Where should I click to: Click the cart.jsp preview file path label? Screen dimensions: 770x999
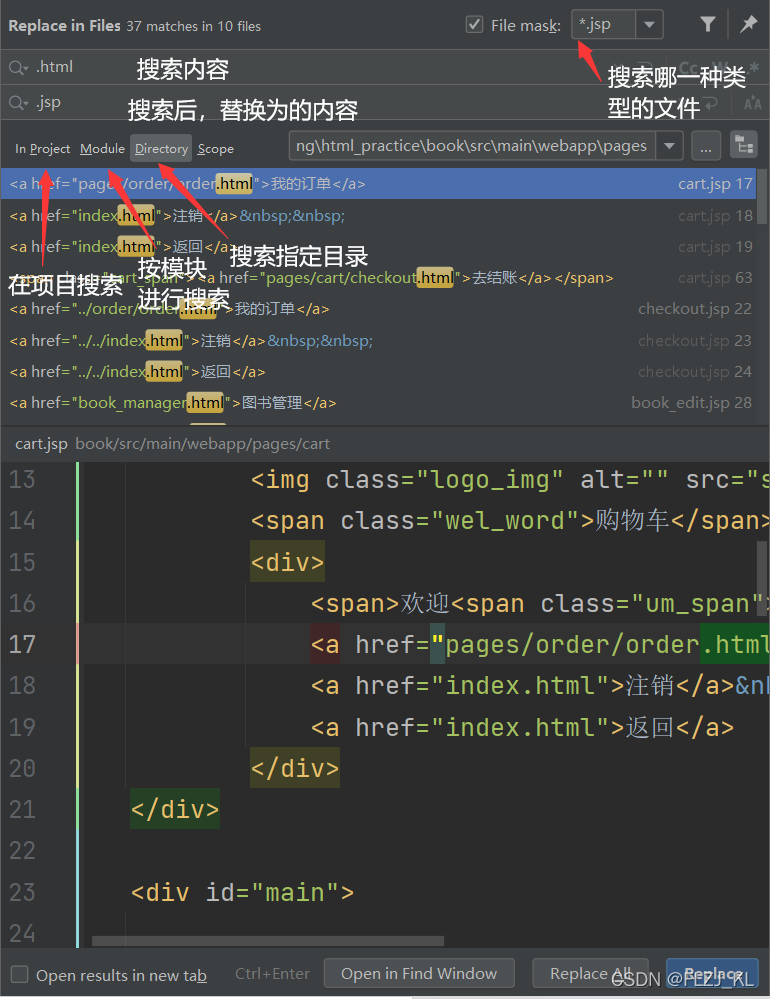click(172, 443)
